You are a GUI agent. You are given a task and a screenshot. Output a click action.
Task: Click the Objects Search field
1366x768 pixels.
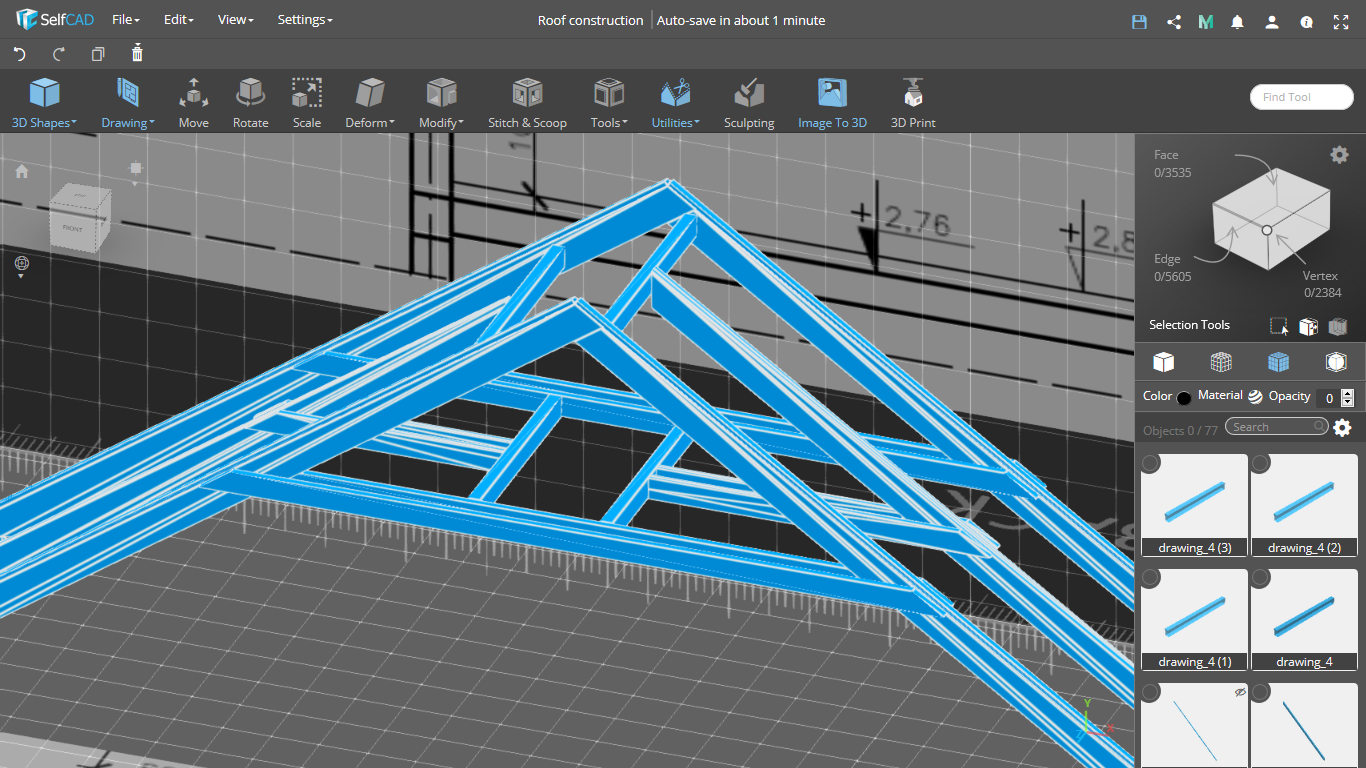(x=1277, y=427)
